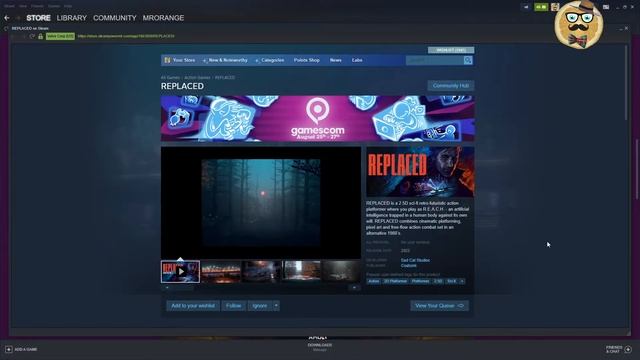Open the View menu
This screenshot has height=360, width=640.
coord(23,6)
